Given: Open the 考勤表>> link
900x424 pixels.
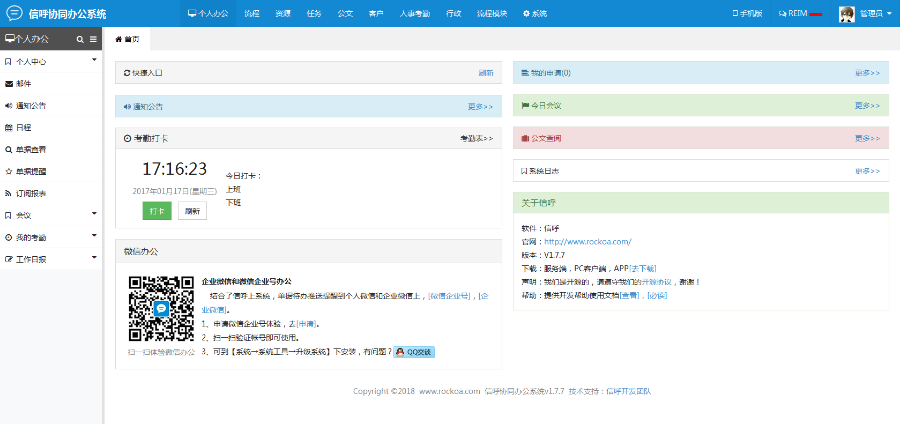Looking at the screenshot, I should 476,138.
